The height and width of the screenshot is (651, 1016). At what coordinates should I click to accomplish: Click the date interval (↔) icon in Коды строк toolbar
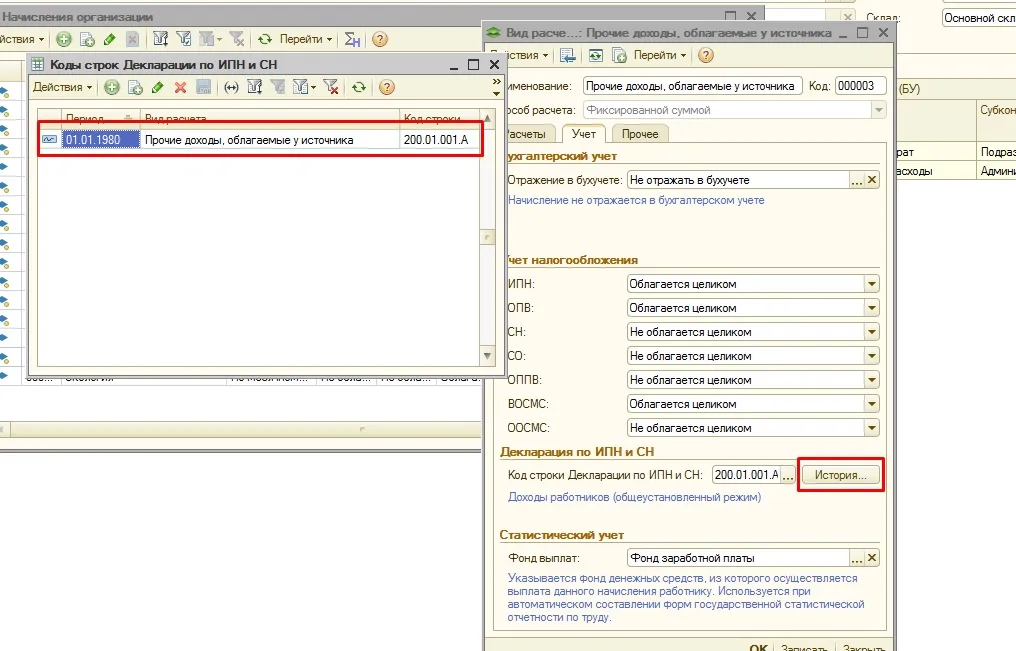point(231,87)
